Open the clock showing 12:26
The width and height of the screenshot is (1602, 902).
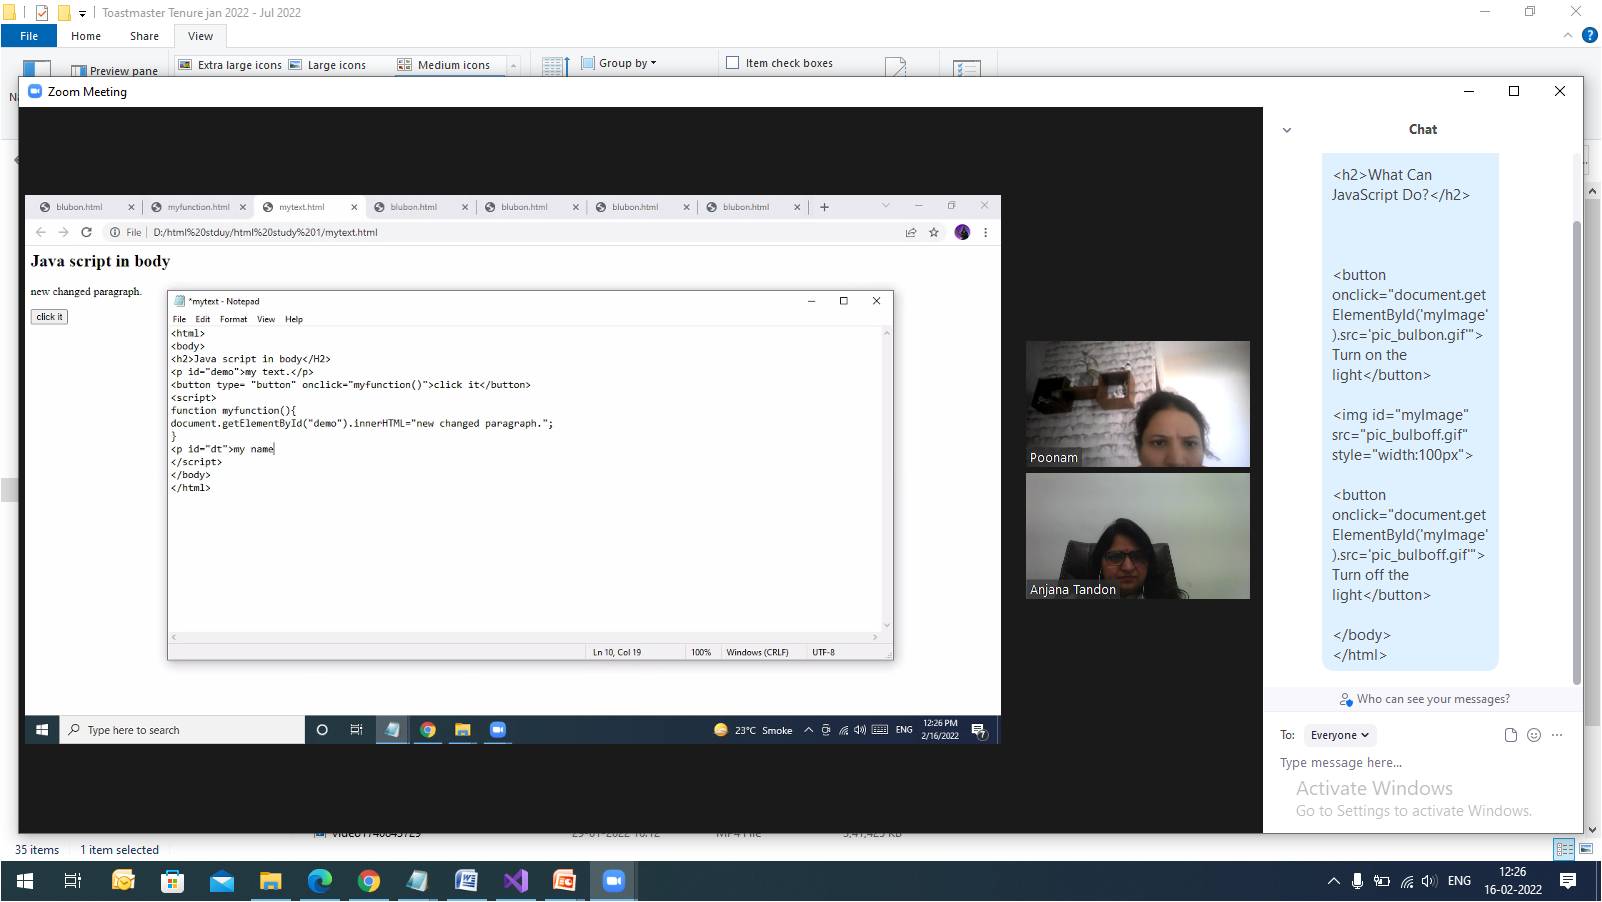[1512, 881]
